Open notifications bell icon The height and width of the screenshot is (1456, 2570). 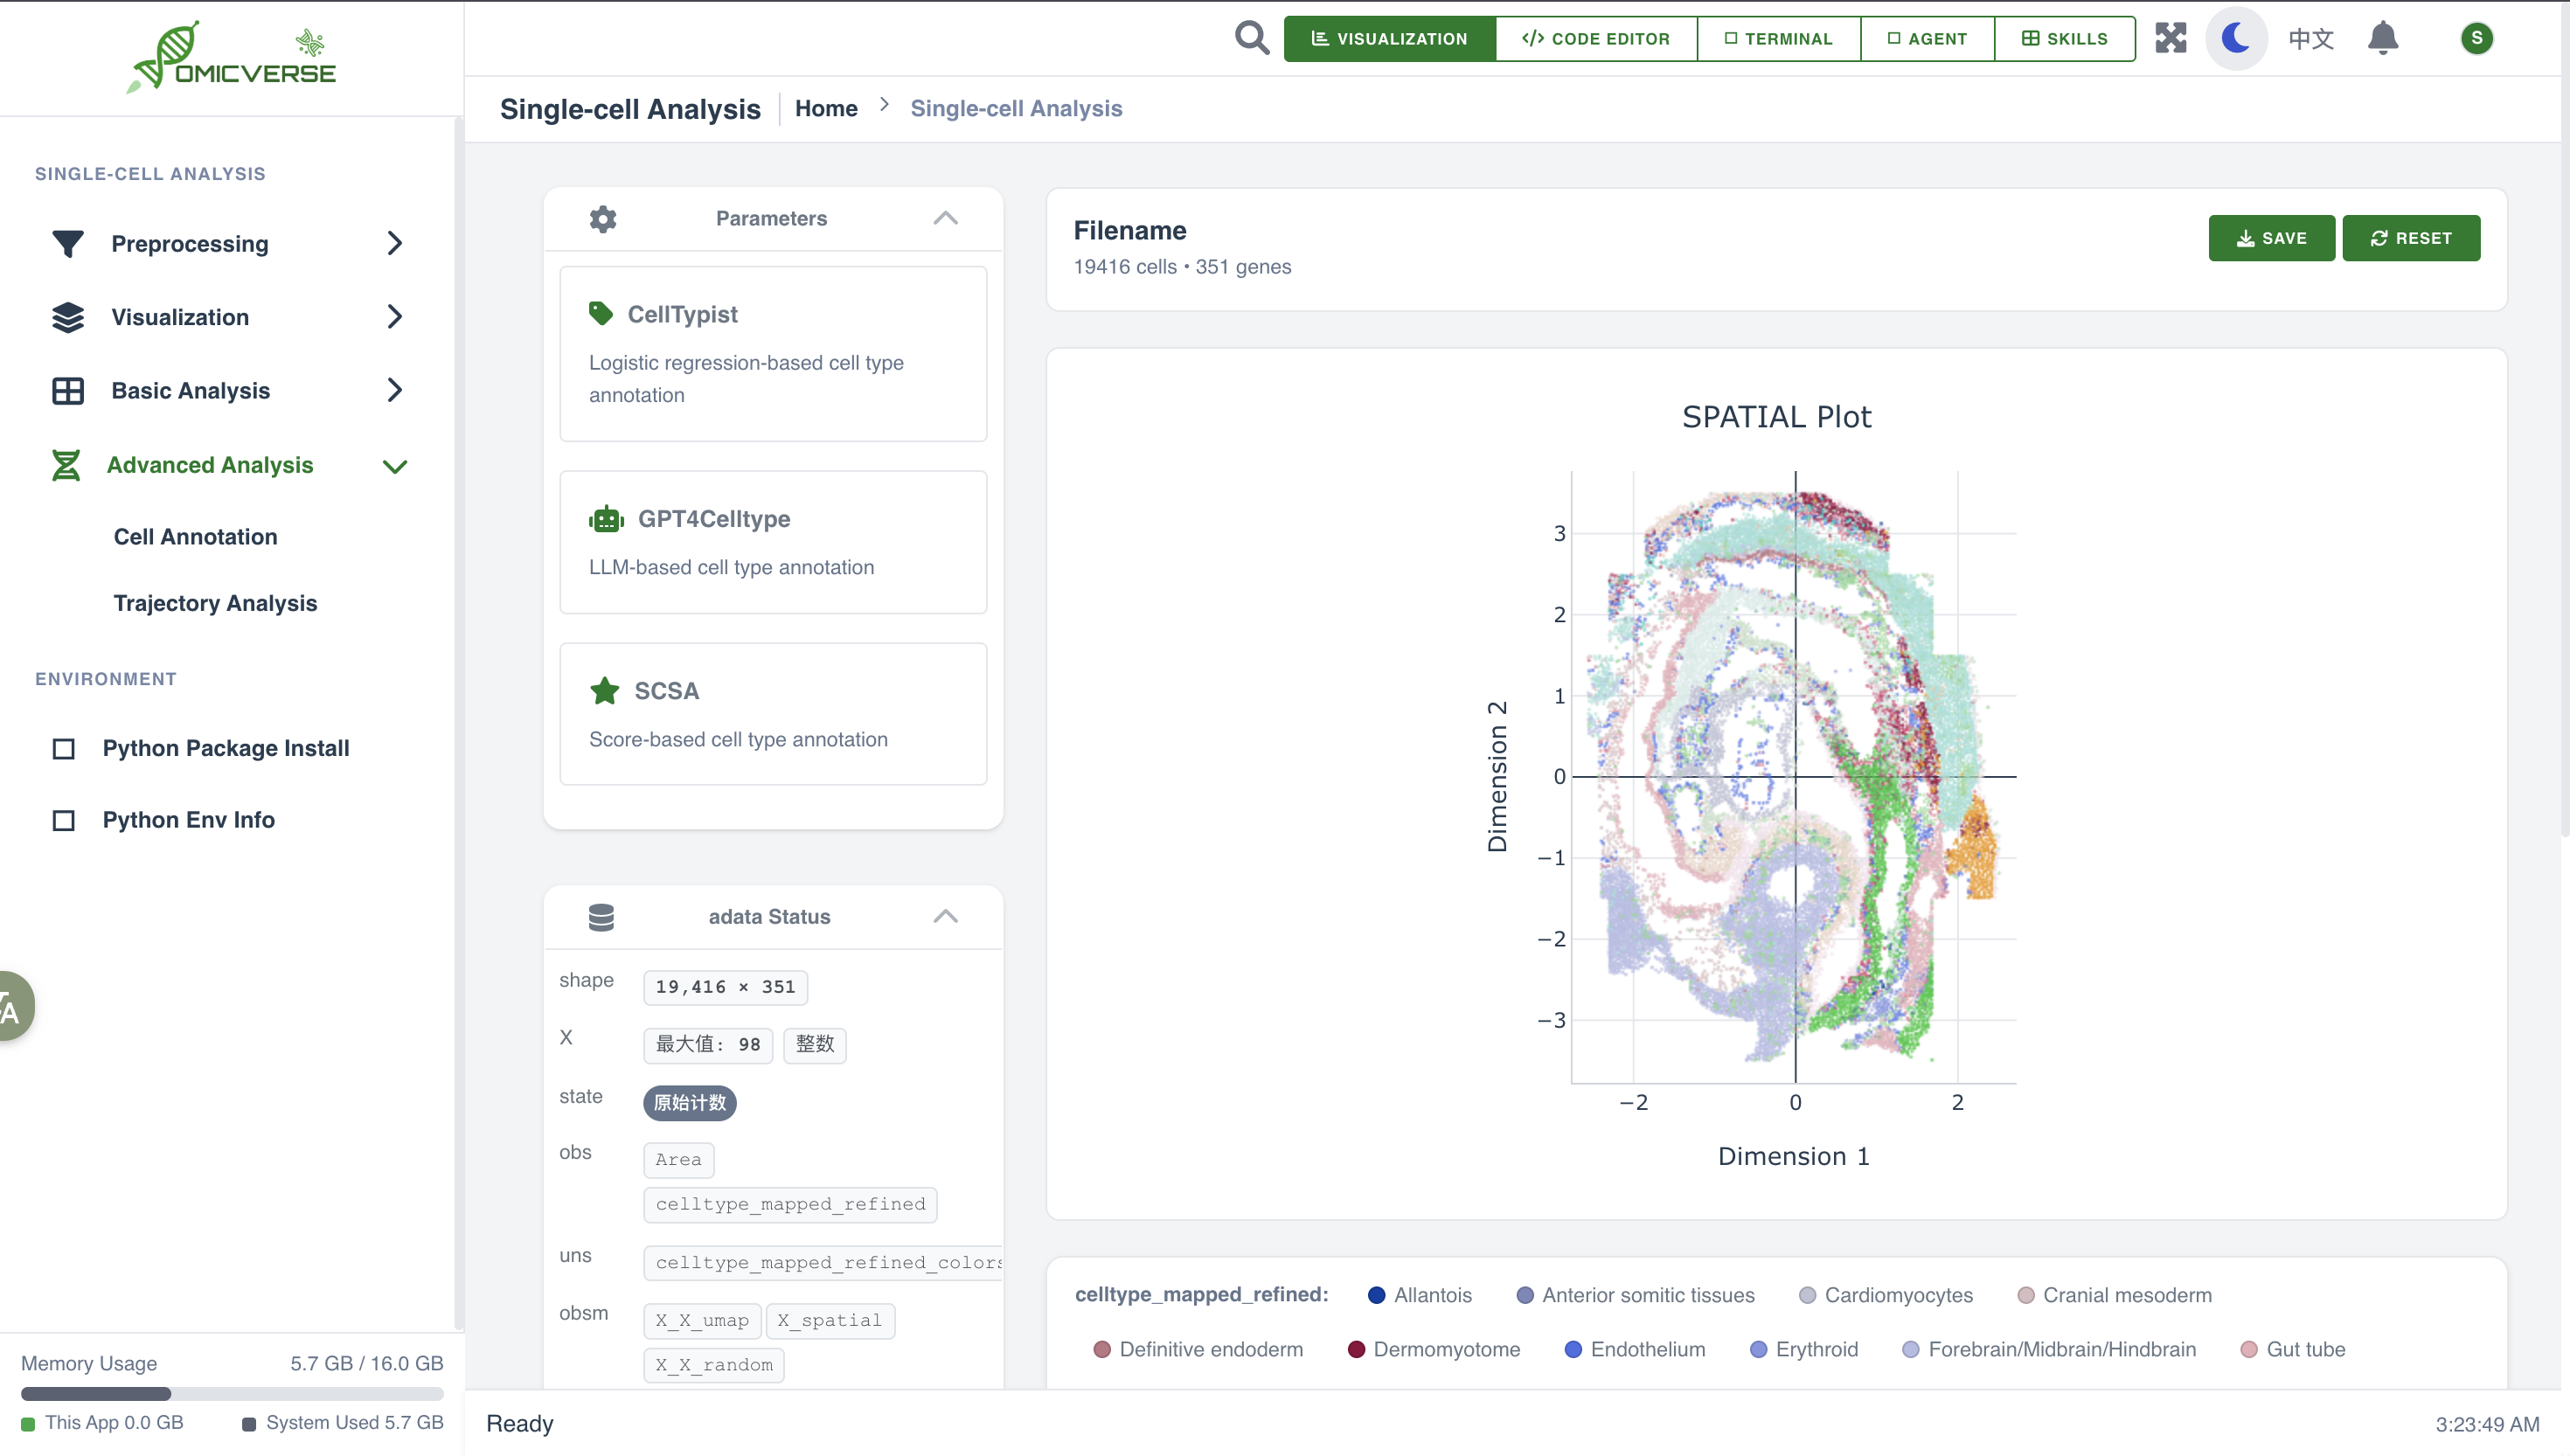point(2383,38)
